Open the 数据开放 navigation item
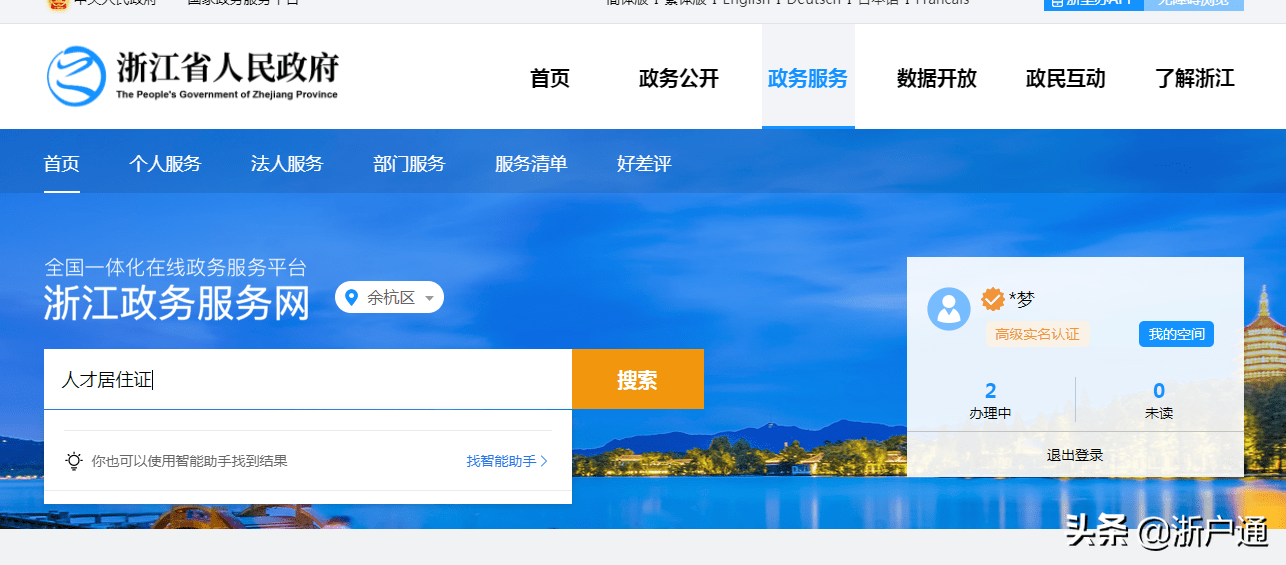This screenshot has height=565, width=1286. point(937,78)
